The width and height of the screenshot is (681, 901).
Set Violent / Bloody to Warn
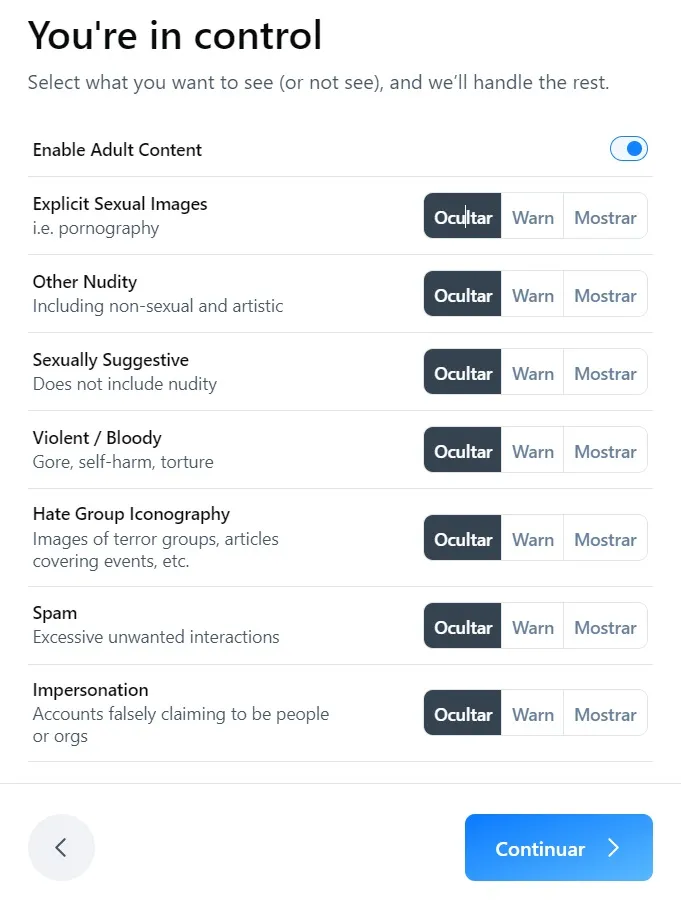(532, 451)
